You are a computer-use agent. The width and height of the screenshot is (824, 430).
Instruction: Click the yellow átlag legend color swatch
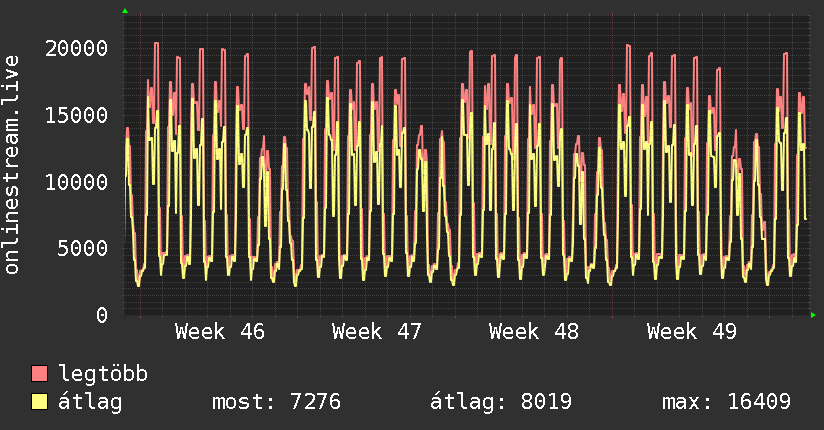pos(40,402)
